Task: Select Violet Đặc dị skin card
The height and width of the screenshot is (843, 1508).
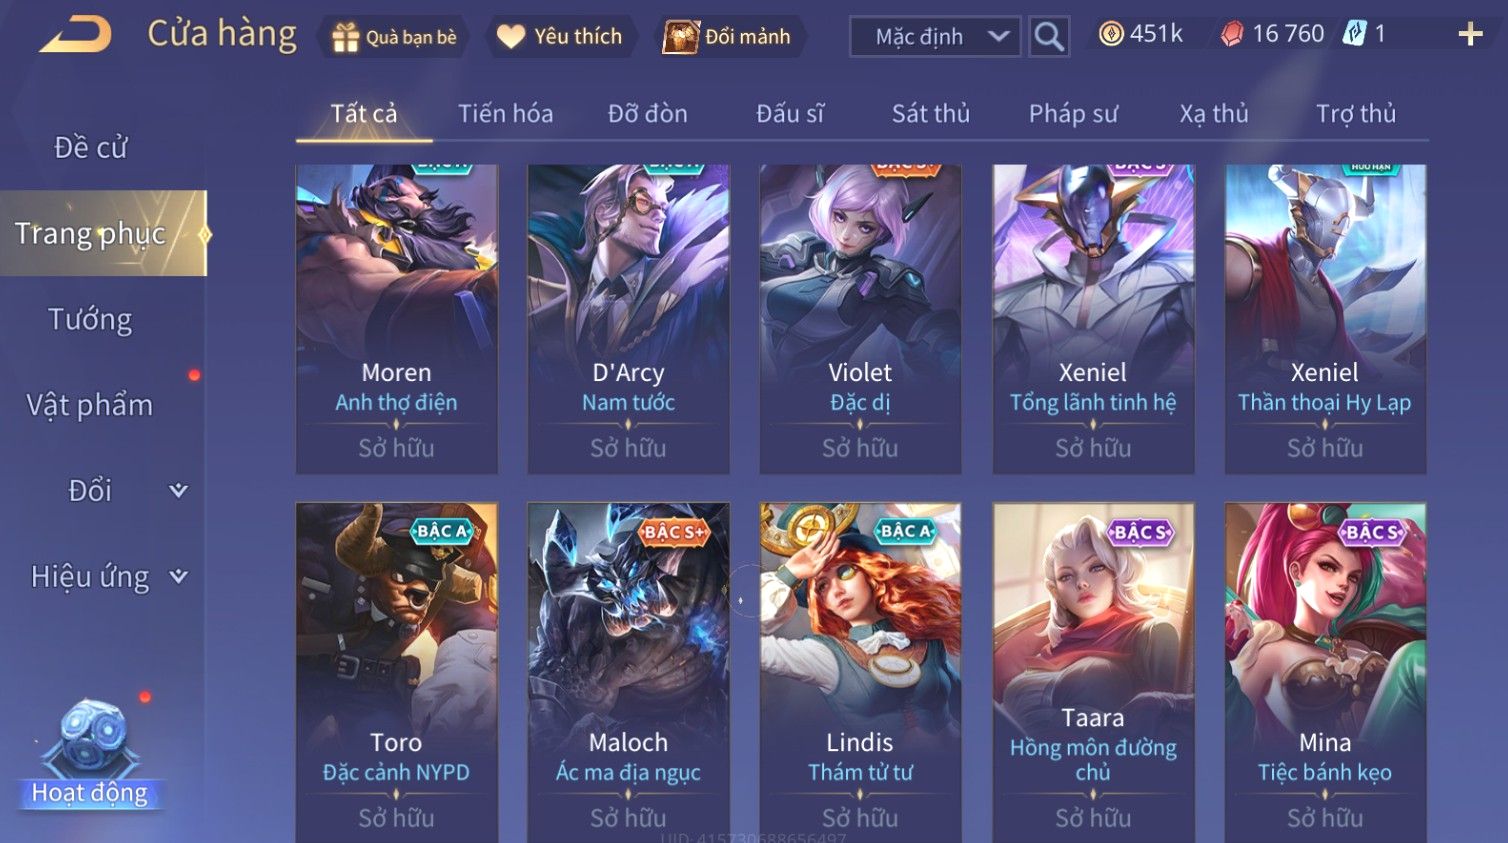Action: [860, 319]
